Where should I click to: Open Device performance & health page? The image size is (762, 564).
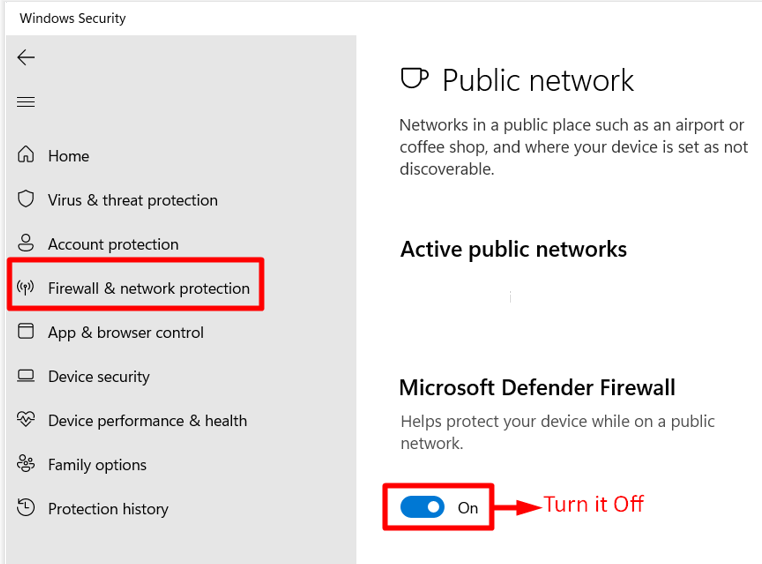pyautogui.click(x=148, y=421)
